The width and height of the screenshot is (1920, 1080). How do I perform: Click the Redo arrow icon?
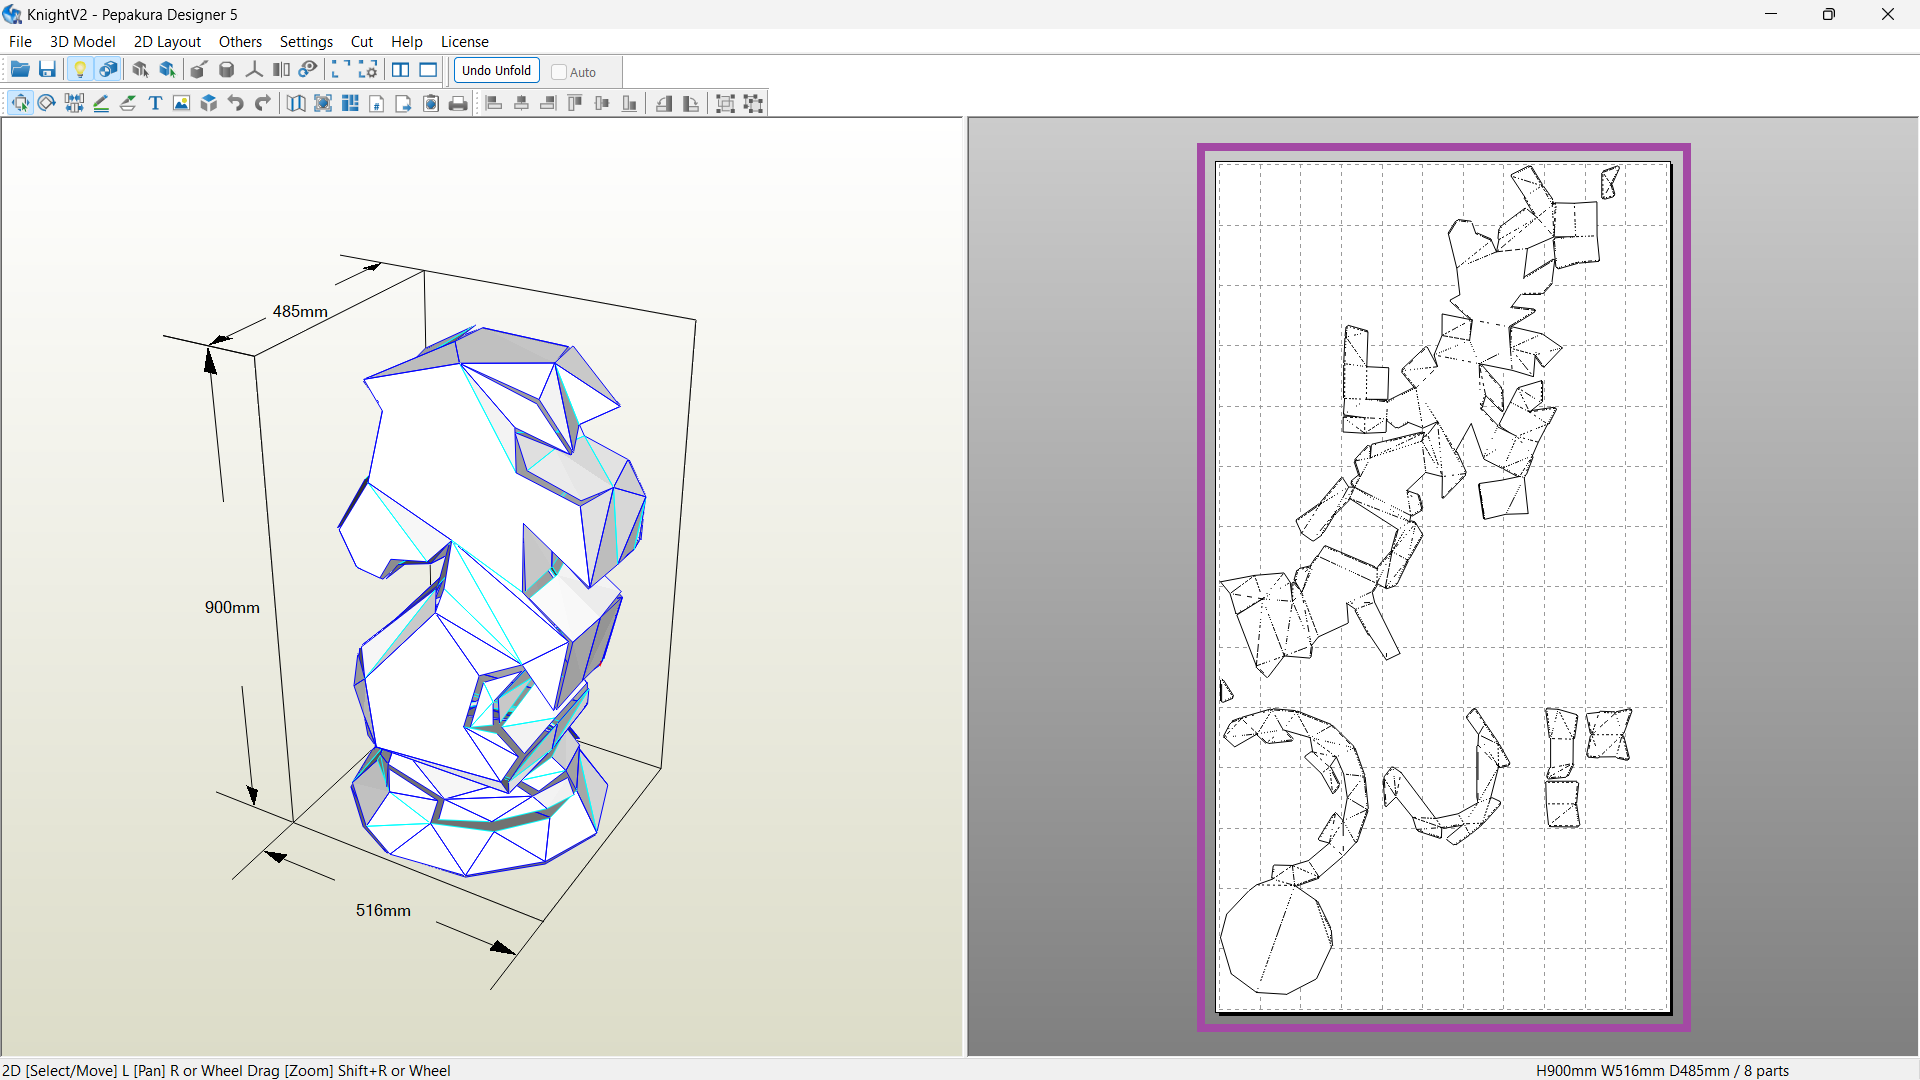point(263,103)
